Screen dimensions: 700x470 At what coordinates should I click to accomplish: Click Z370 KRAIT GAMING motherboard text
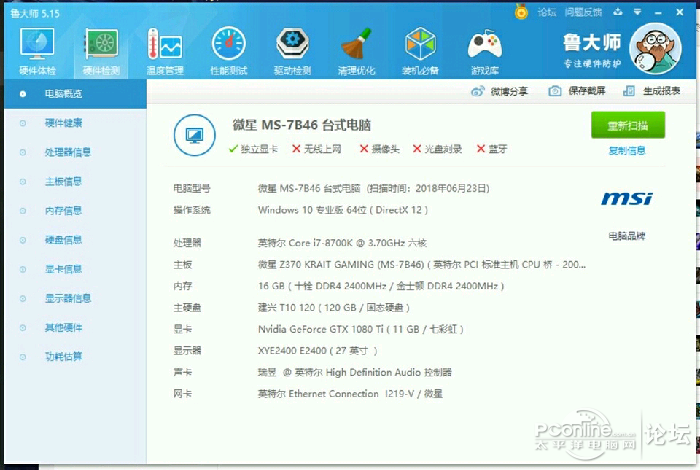click(422, 265)
